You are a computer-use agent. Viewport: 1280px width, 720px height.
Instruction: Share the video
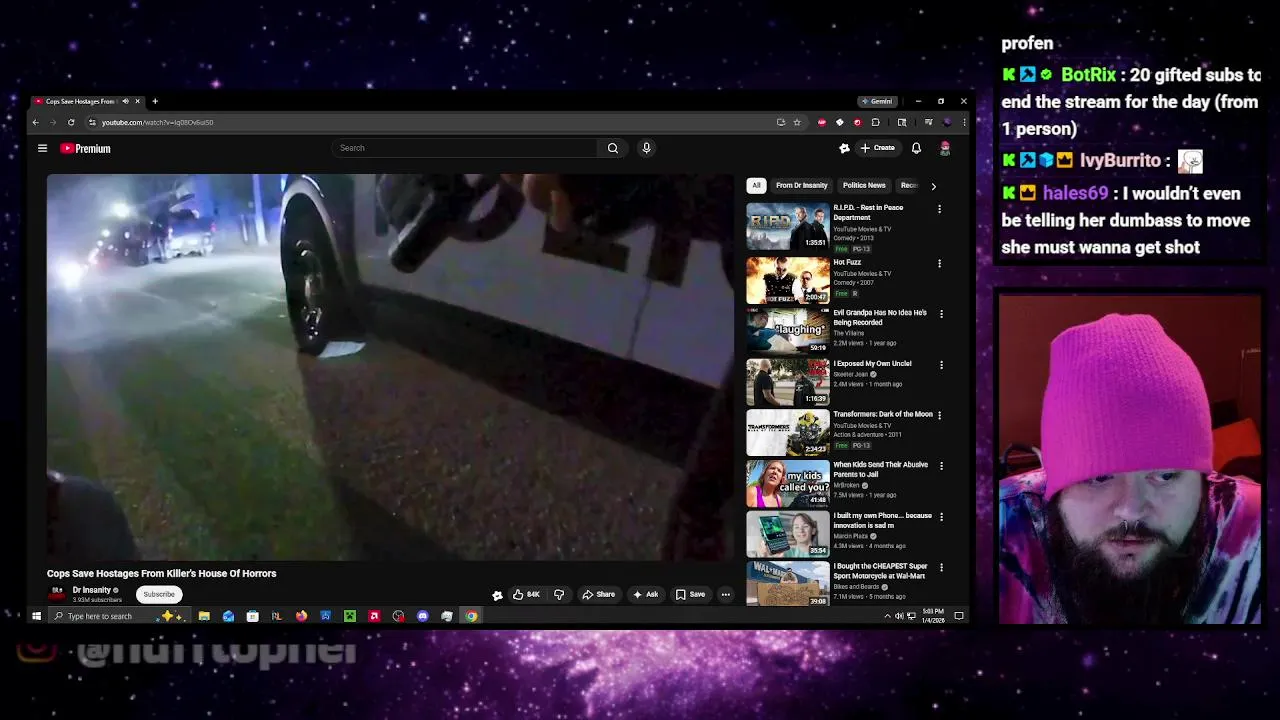pyautogui.click(x=599, y=594)
